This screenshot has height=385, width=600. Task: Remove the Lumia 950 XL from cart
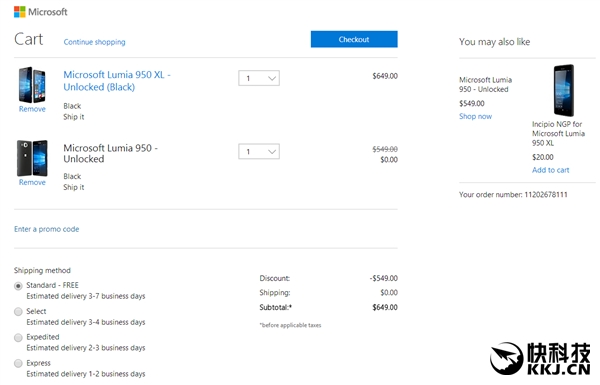click(x=32, y=109)
